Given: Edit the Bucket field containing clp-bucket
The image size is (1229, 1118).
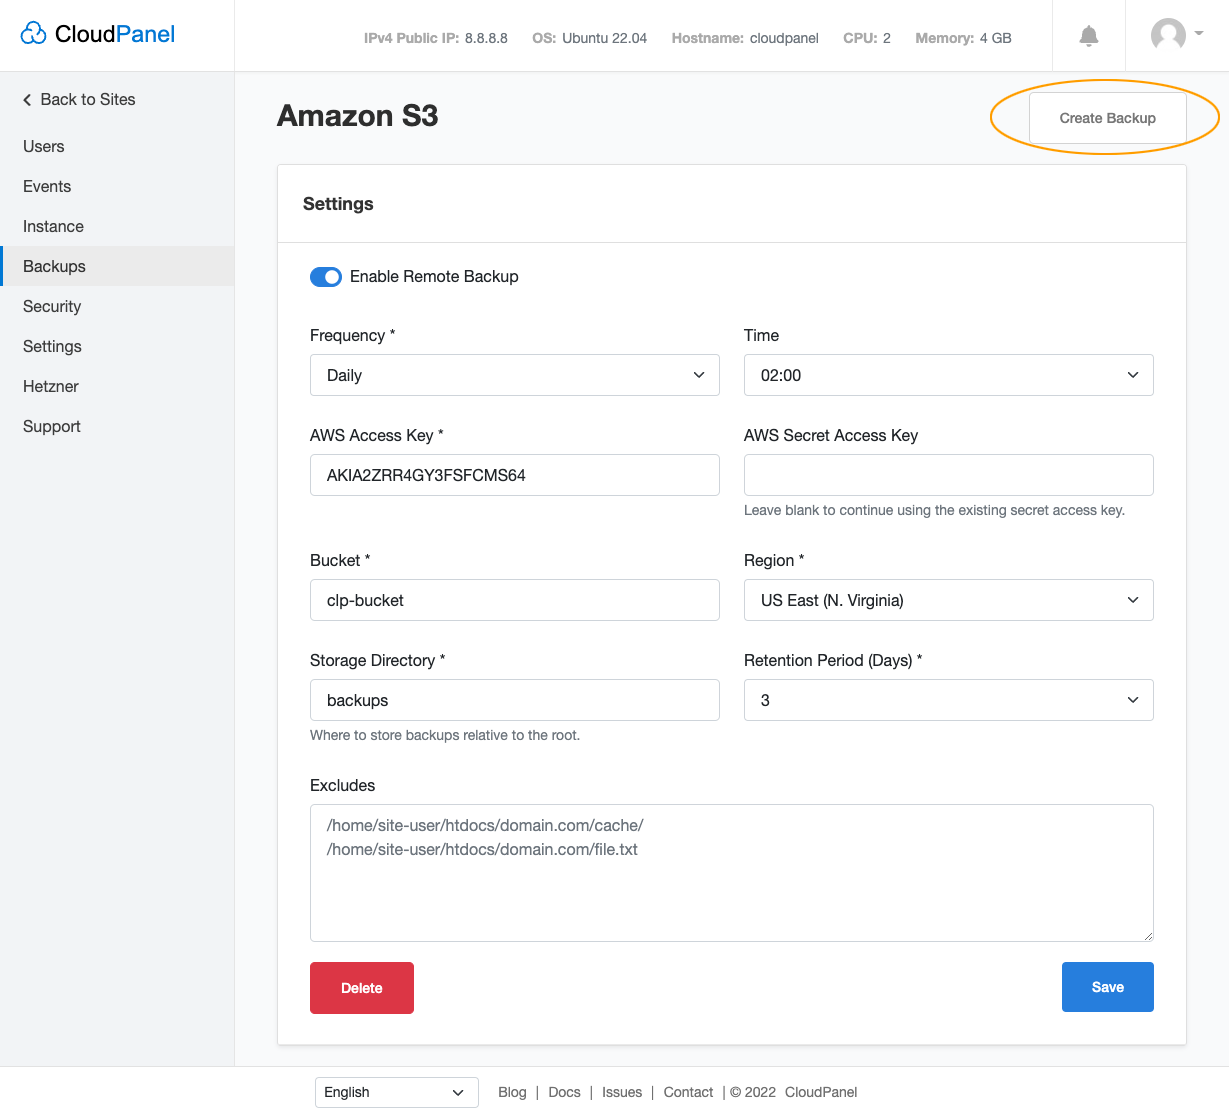Looking at the screenshot, I should [514, 600].
